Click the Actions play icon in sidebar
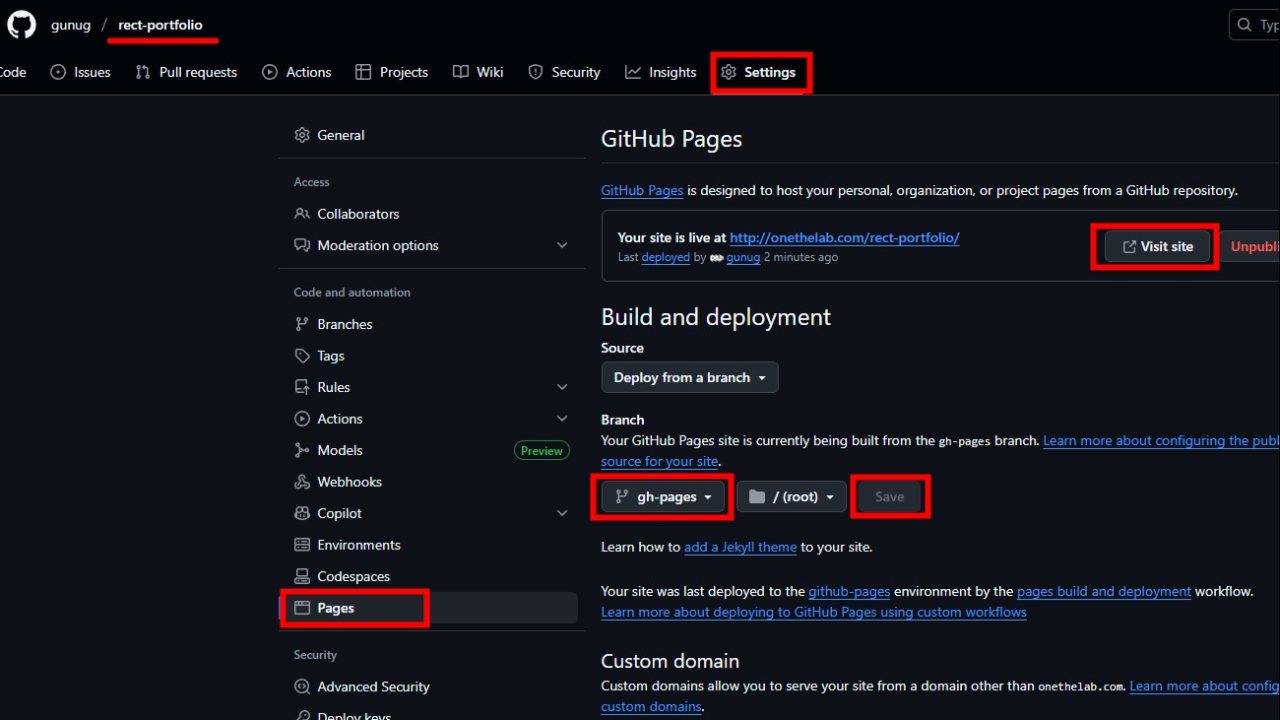 pos(302,419)
